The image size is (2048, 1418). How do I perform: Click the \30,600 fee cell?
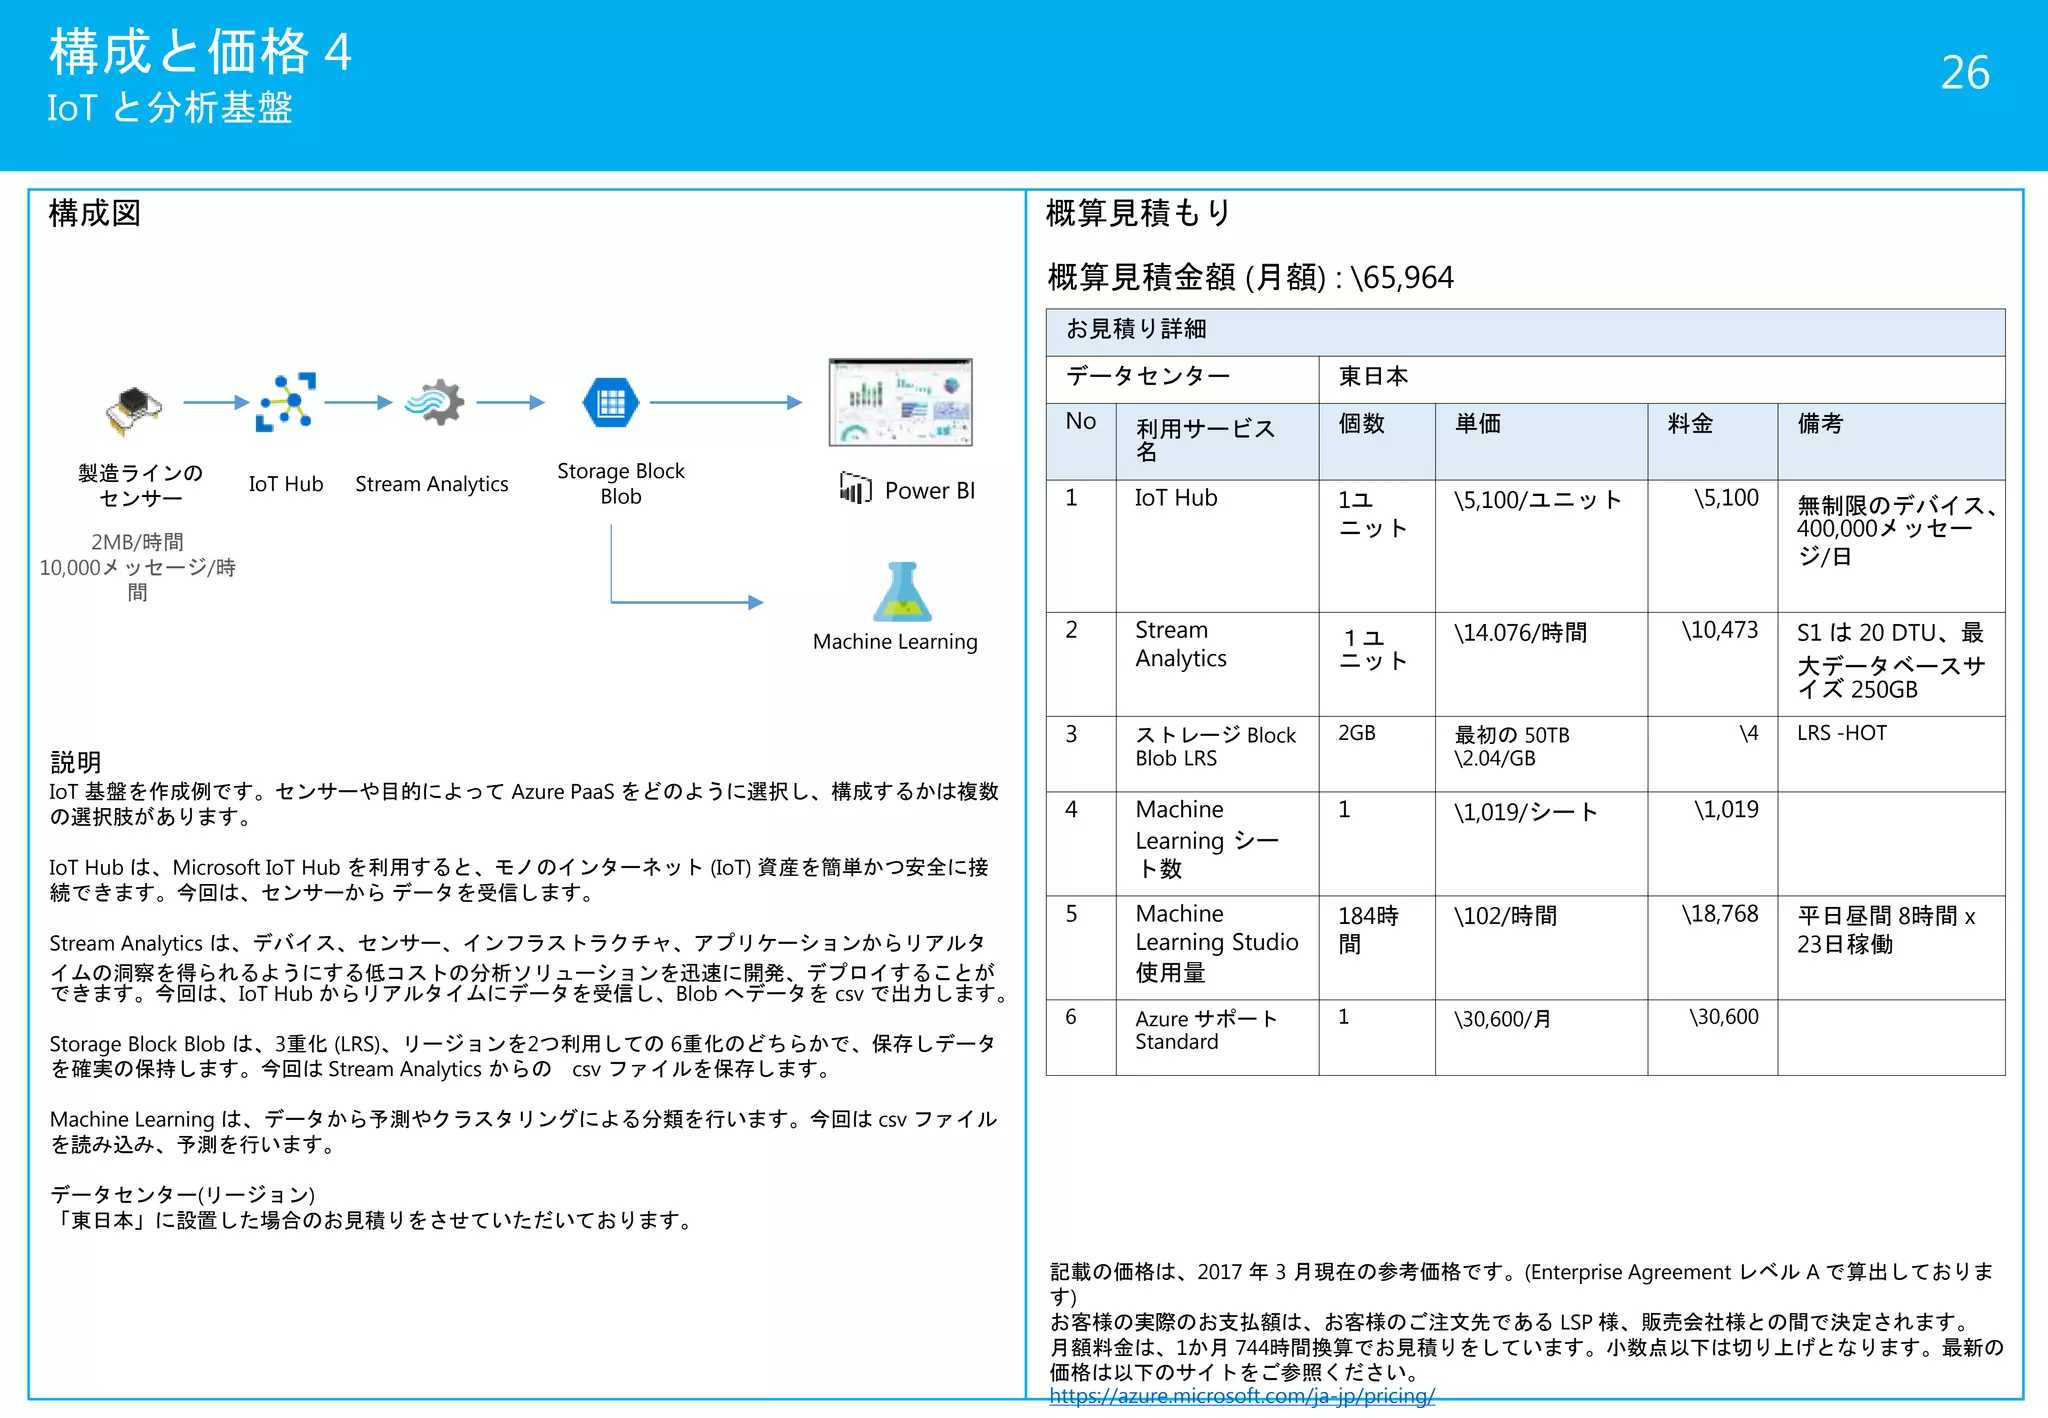coord(1712,1038)
